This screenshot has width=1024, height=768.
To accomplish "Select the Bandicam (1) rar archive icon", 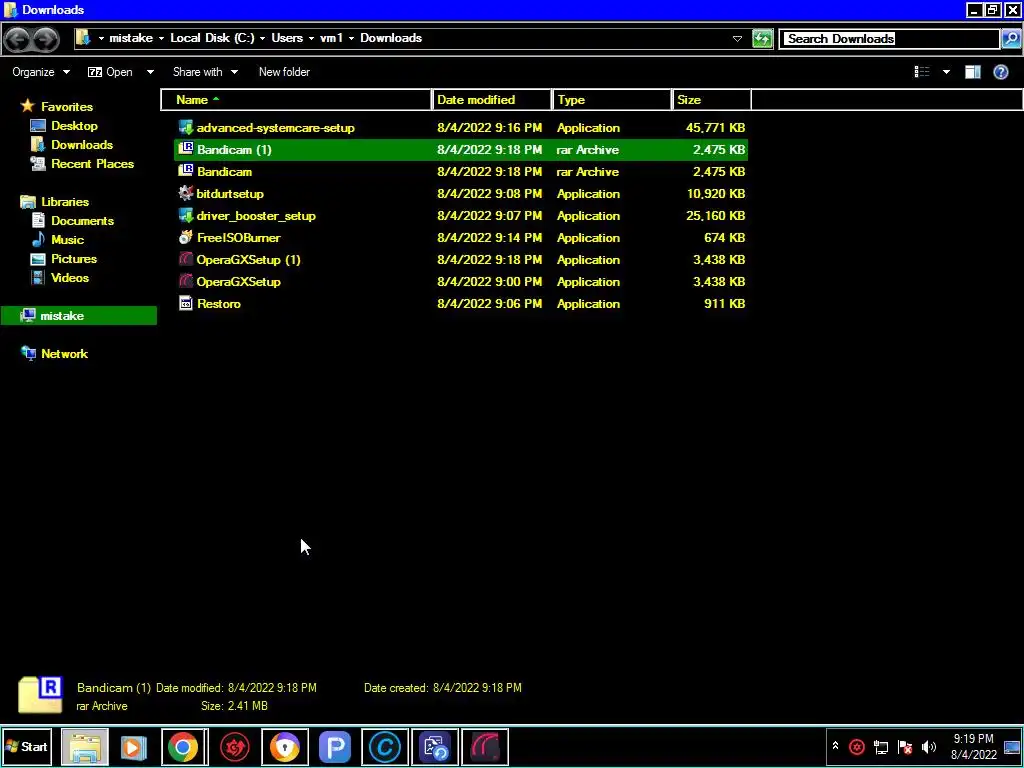I will coord(186,149).
